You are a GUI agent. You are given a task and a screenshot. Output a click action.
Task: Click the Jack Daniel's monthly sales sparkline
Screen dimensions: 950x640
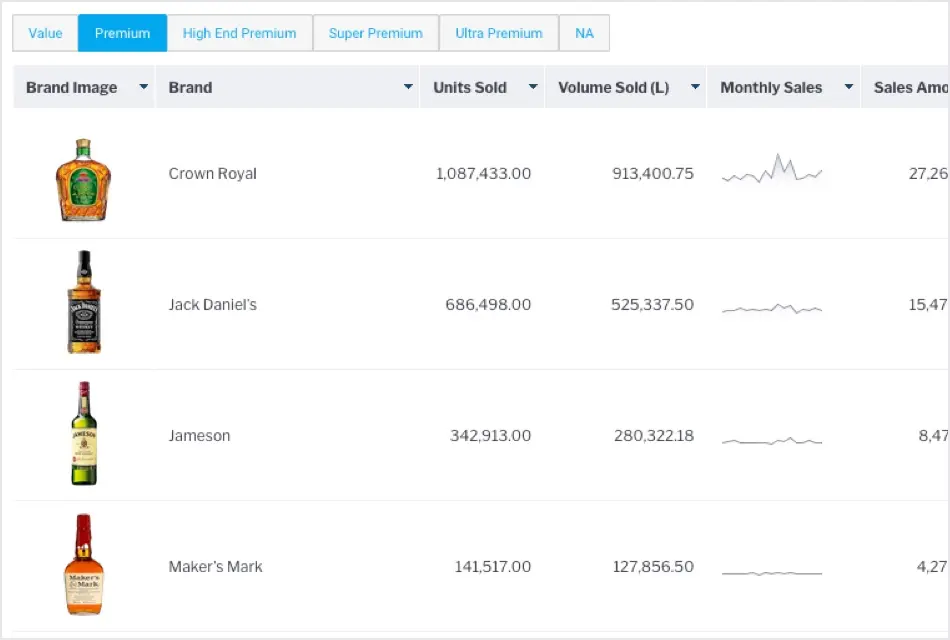pyautogui.click(x=772, y=308)
